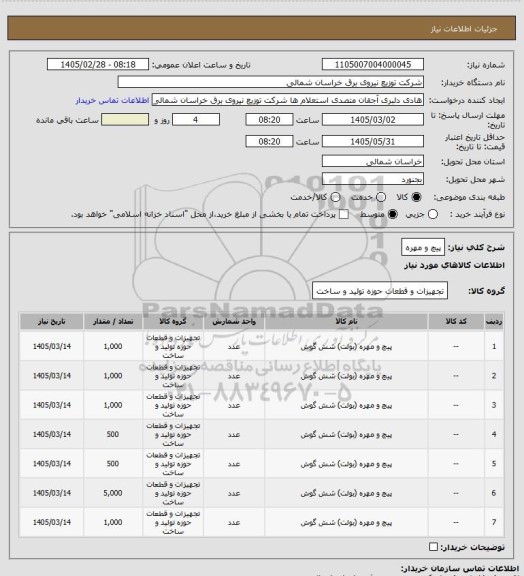Screen dimensions: 524x576
Task: Click the نام کالا column header
Action: tap(346, 321)
